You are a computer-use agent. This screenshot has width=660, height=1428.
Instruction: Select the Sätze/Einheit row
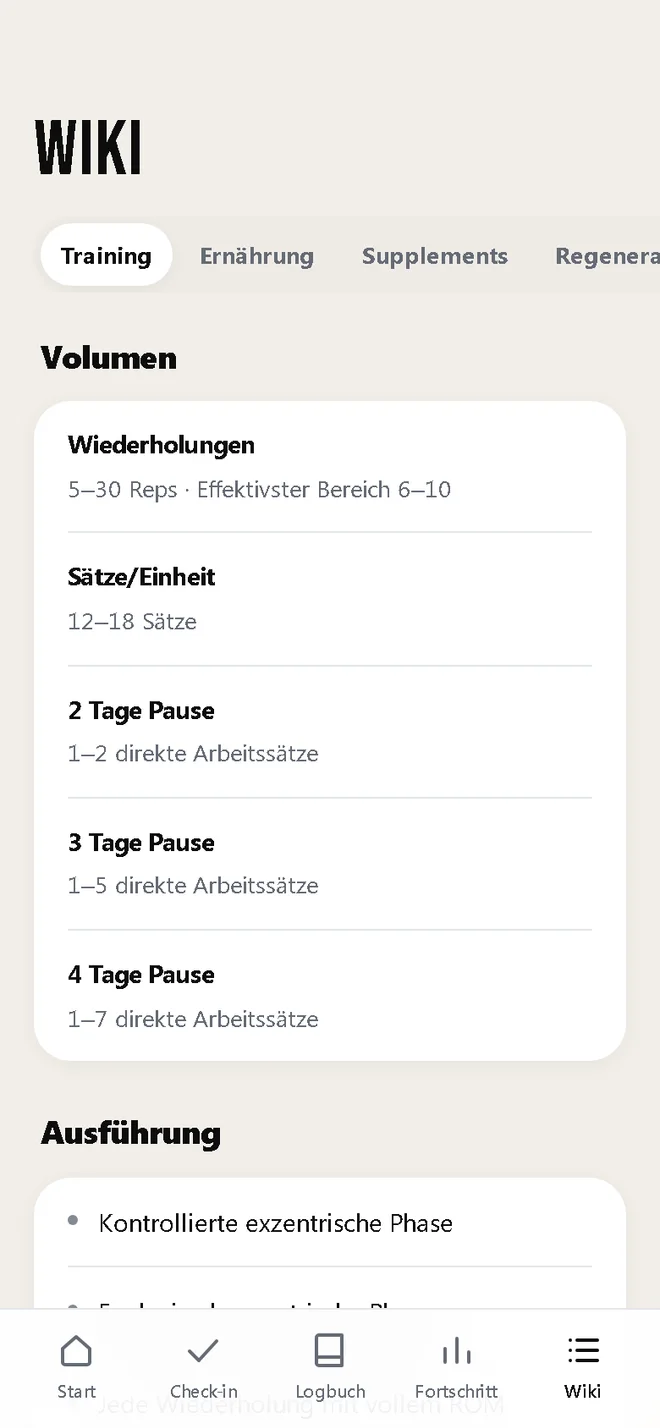(330, 599)
